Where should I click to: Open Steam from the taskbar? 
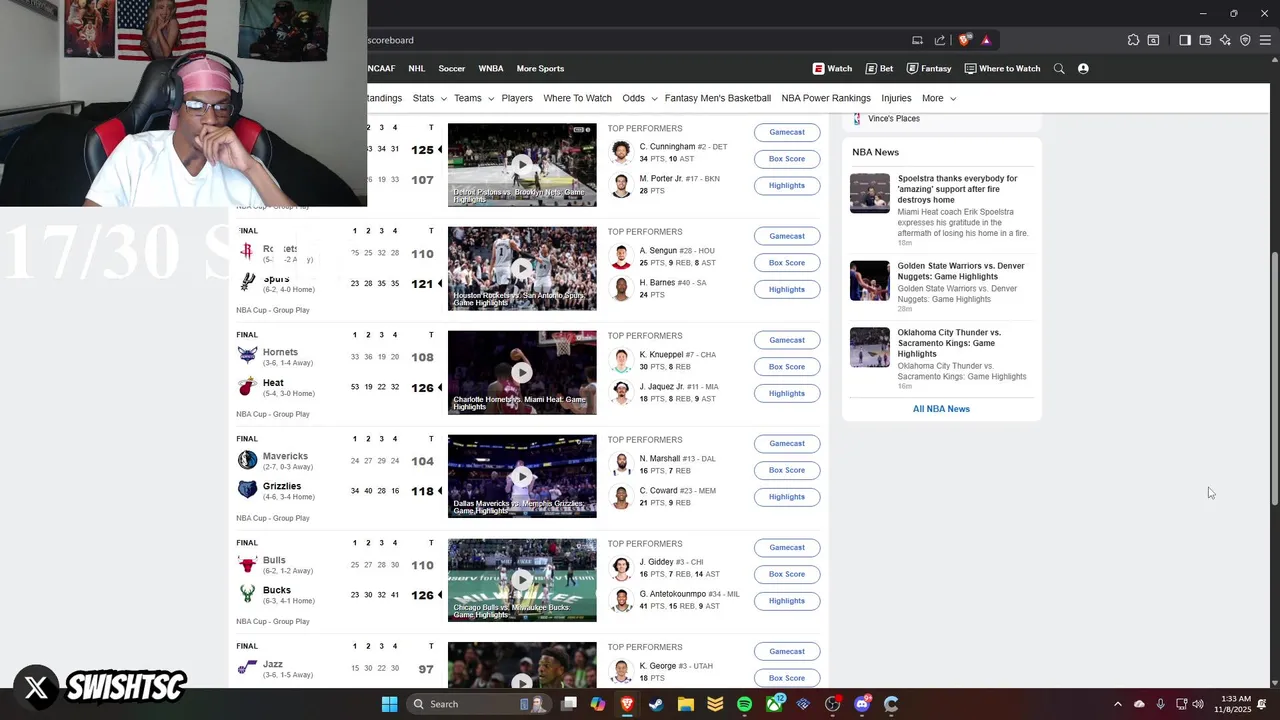[656, 704]
